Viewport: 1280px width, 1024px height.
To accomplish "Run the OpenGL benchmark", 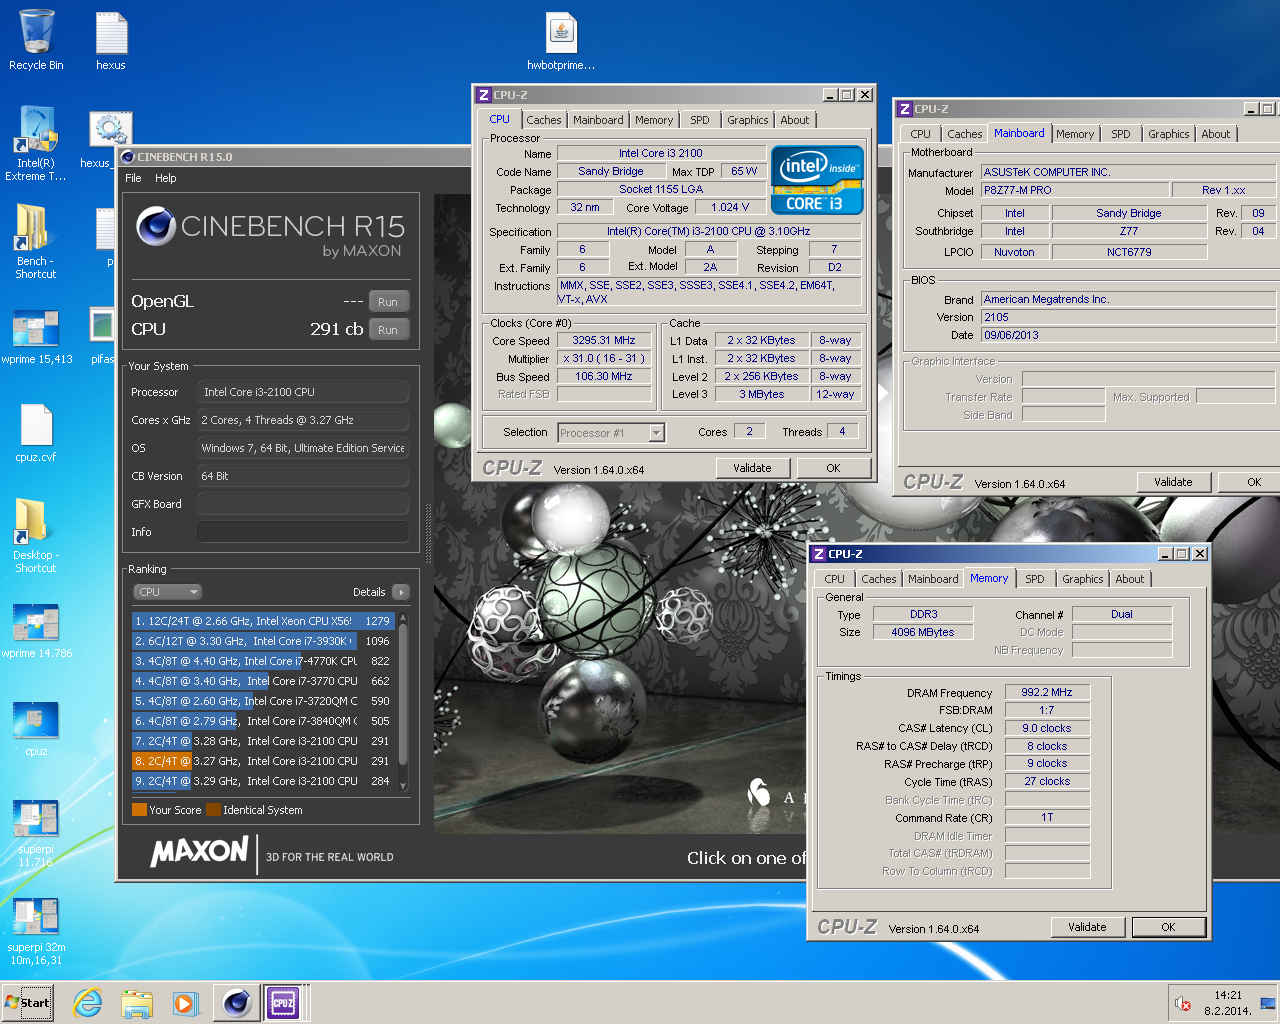I will (388, 302).
